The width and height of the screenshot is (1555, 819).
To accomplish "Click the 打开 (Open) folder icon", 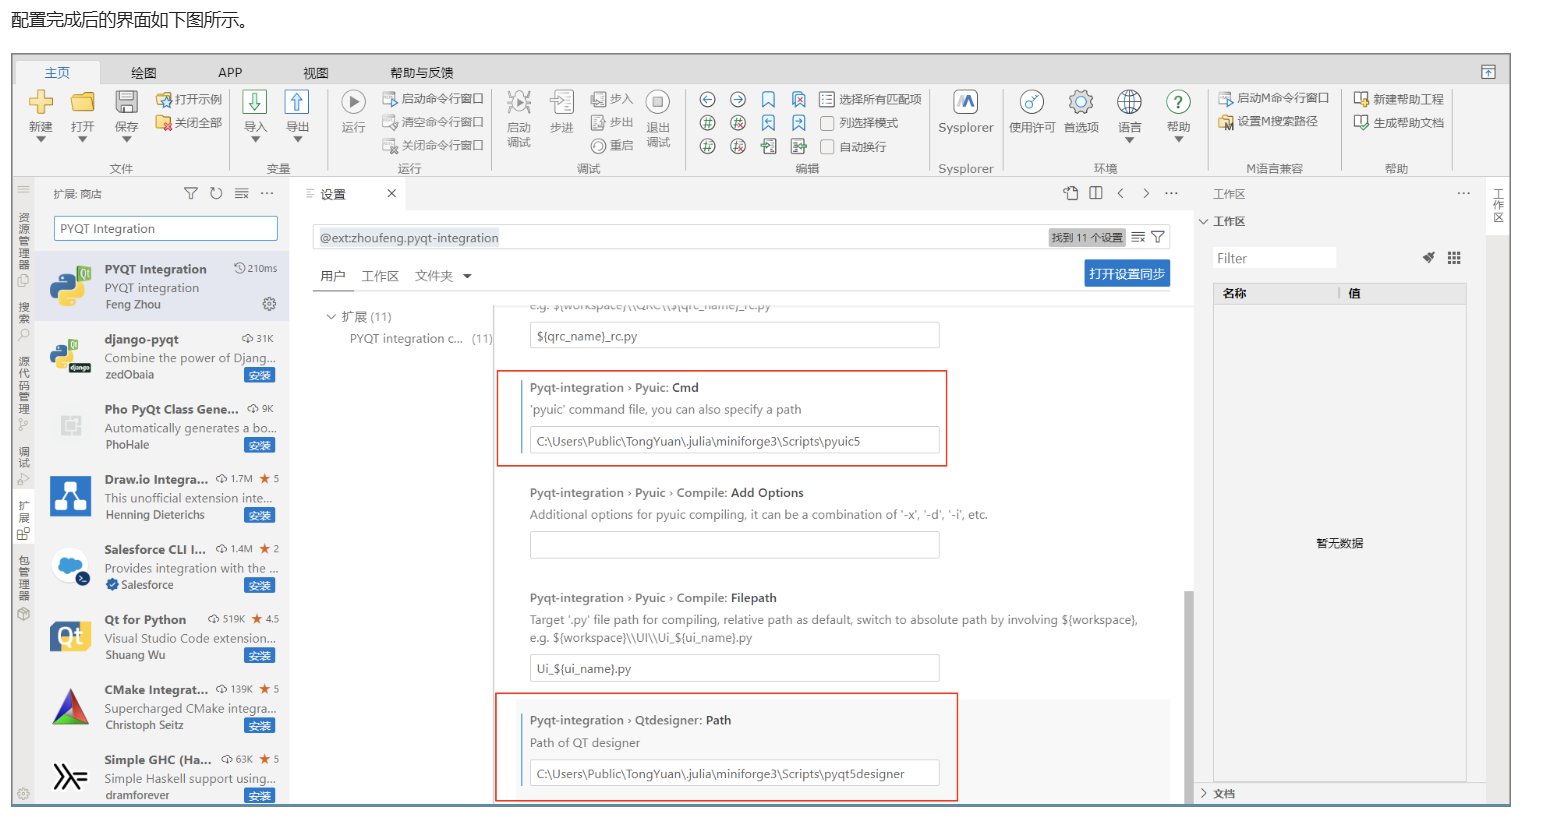I will [x=83, y=101].
